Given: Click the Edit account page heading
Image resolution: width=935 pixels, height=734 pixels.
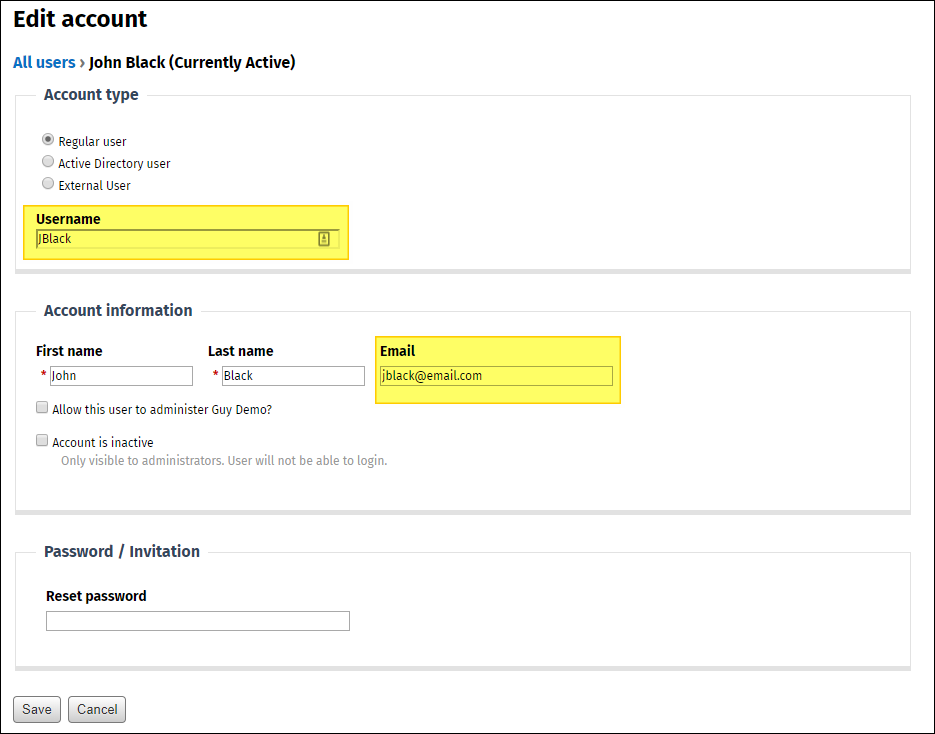Looking at the screenshot, I should point(80,19).
